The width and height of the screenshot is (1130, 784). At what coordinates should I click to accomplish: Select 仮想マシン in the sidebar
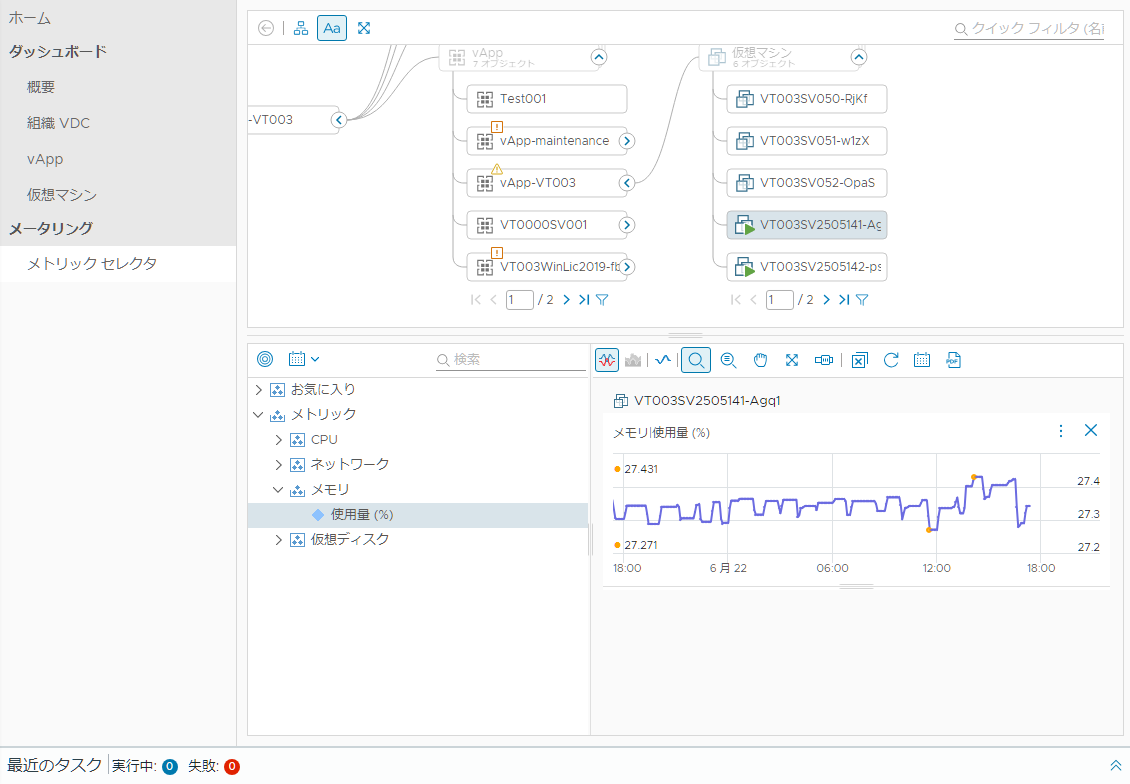point(62,195)
